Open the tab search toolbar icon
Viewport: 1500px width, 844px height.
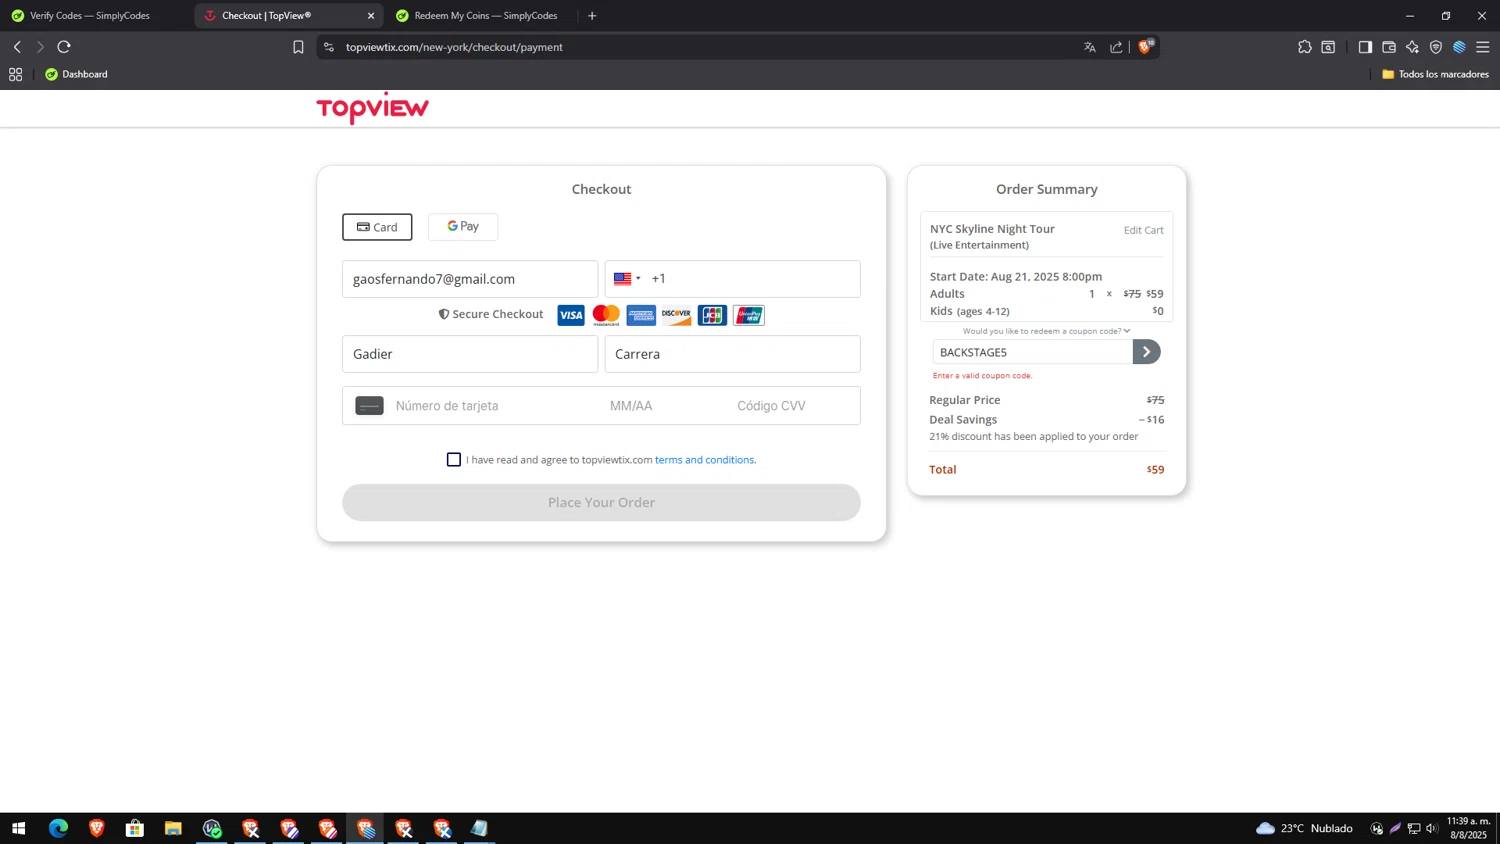(1328, 47)
